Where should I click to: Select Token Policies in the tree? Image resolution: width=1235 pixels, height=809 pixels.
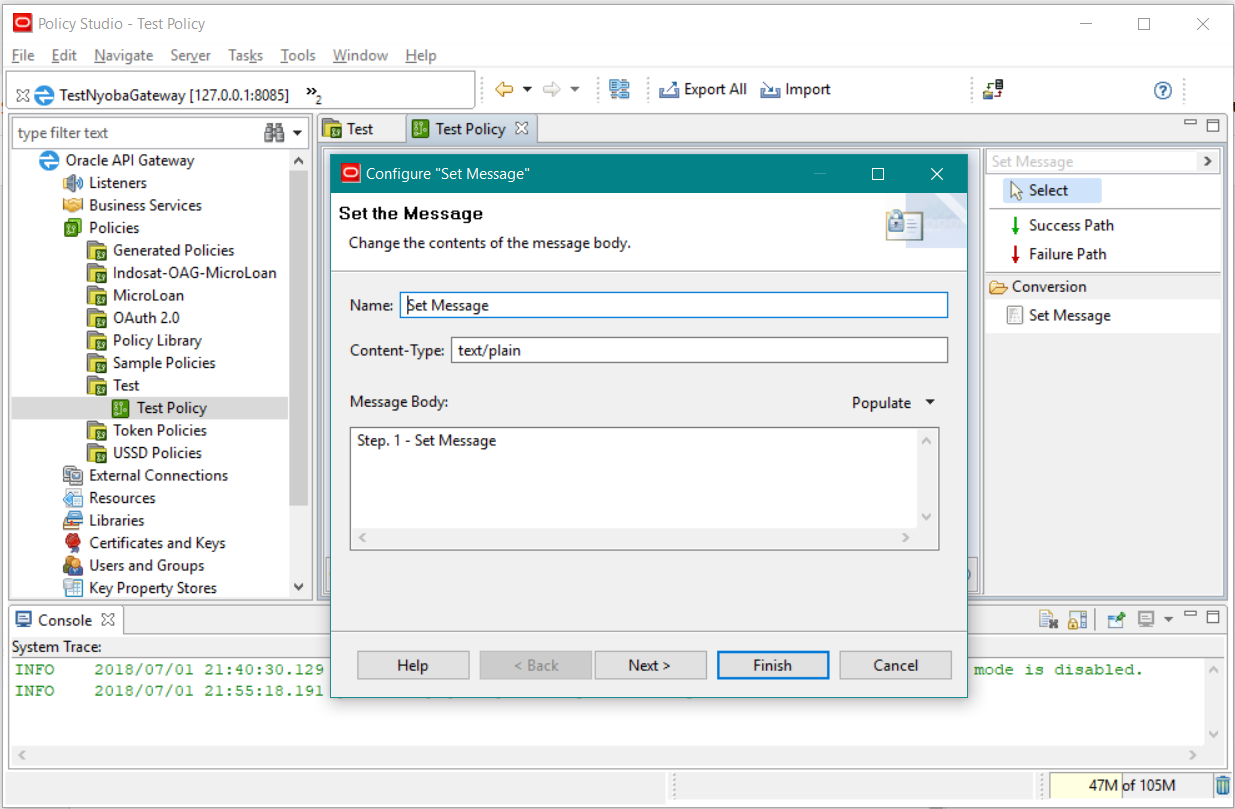coord(160,430)
